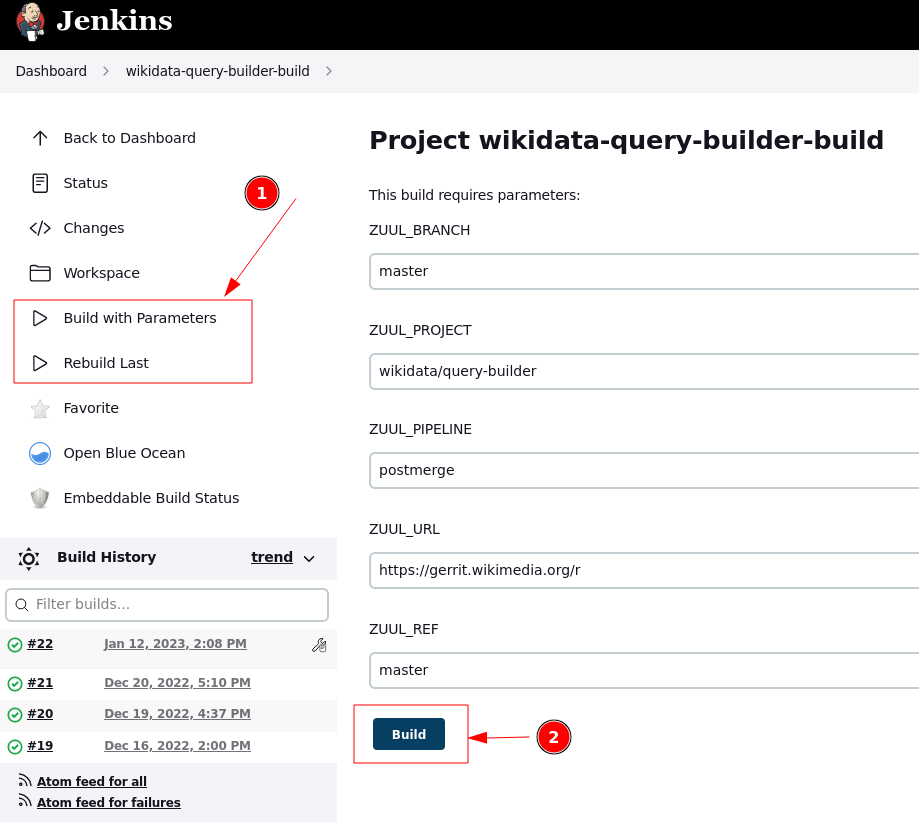This screenshot has width=919, height=837.
Task: Click the Blue Ocean wave icon
Action: click(40, 454)
